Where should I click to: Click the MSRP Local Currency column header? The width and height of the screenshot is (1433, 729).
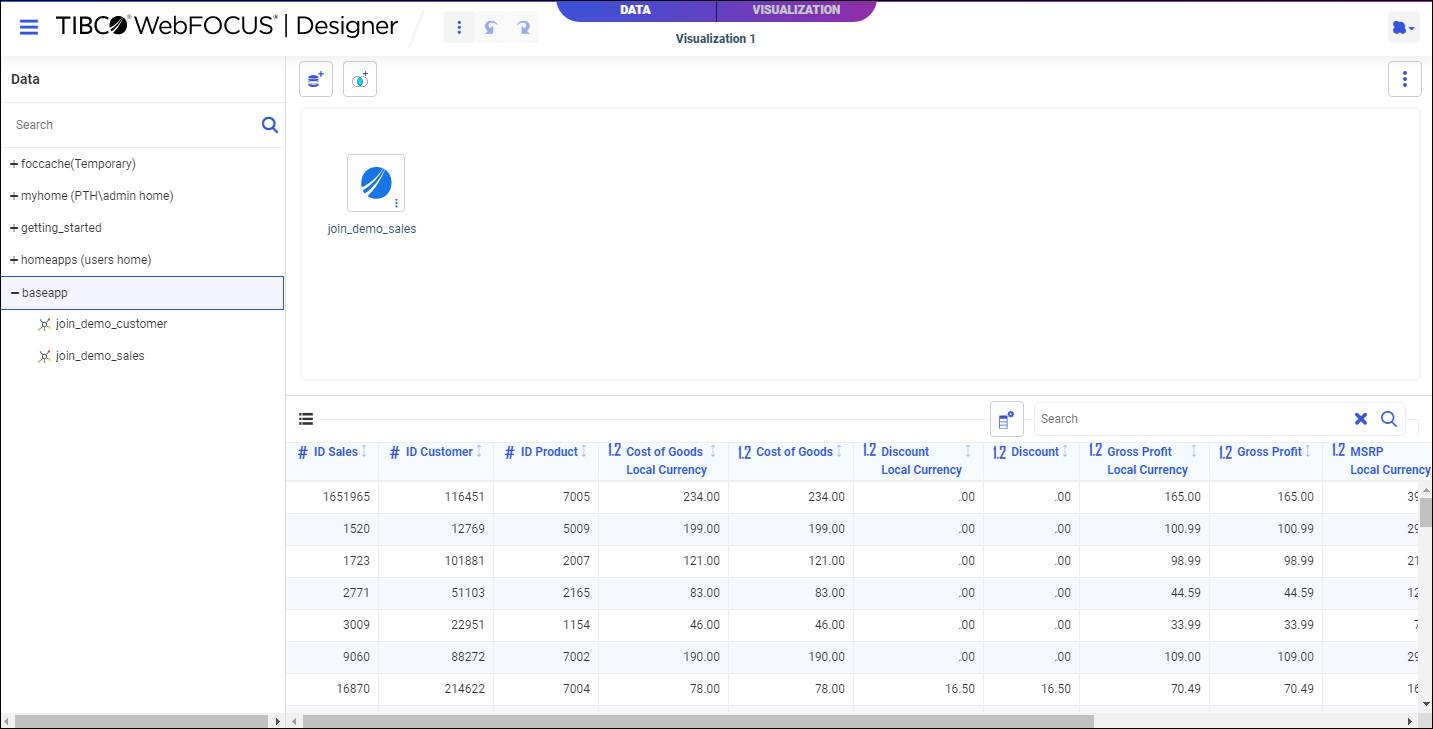click(1377, 462)
